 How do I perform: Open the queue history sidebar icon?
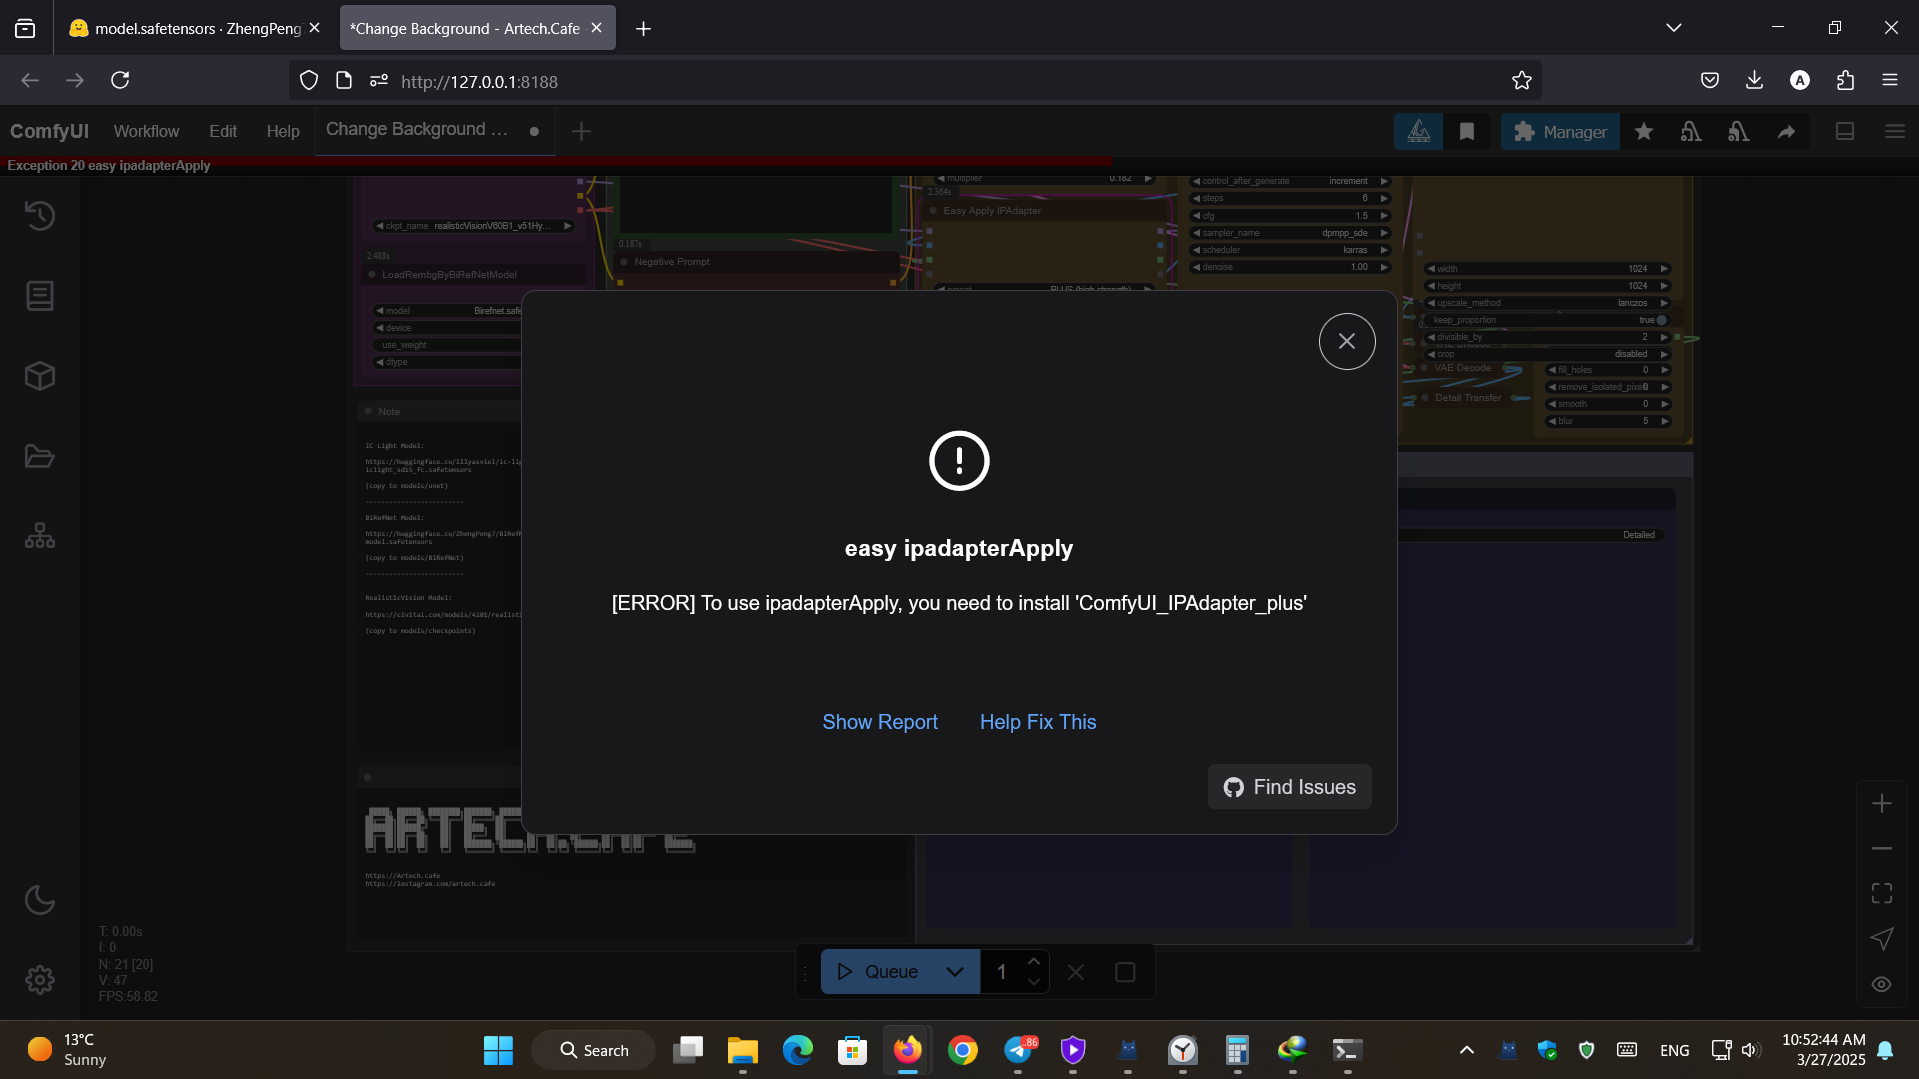point(40,215)
